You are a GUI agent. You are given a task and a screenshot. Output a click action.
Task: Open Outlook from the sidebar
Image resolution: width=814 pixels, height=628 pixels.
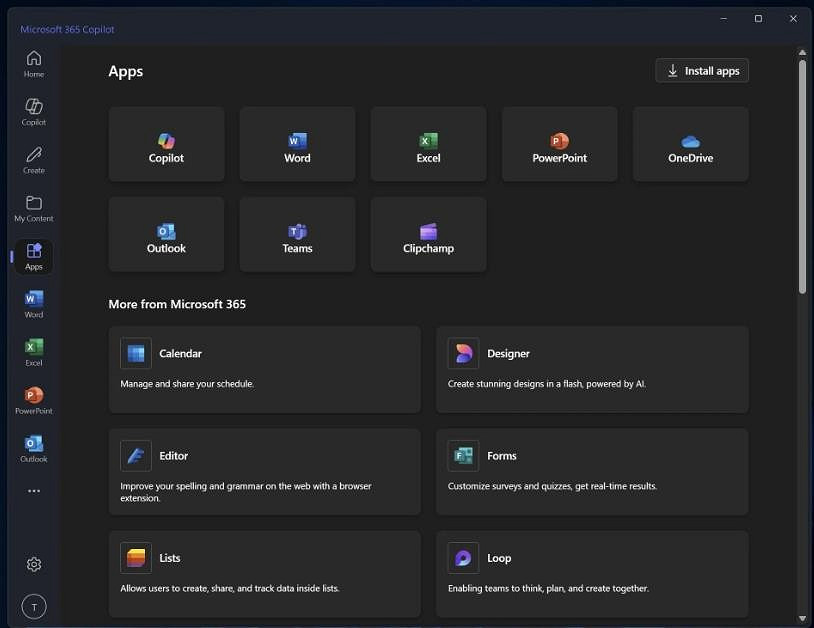33,444
